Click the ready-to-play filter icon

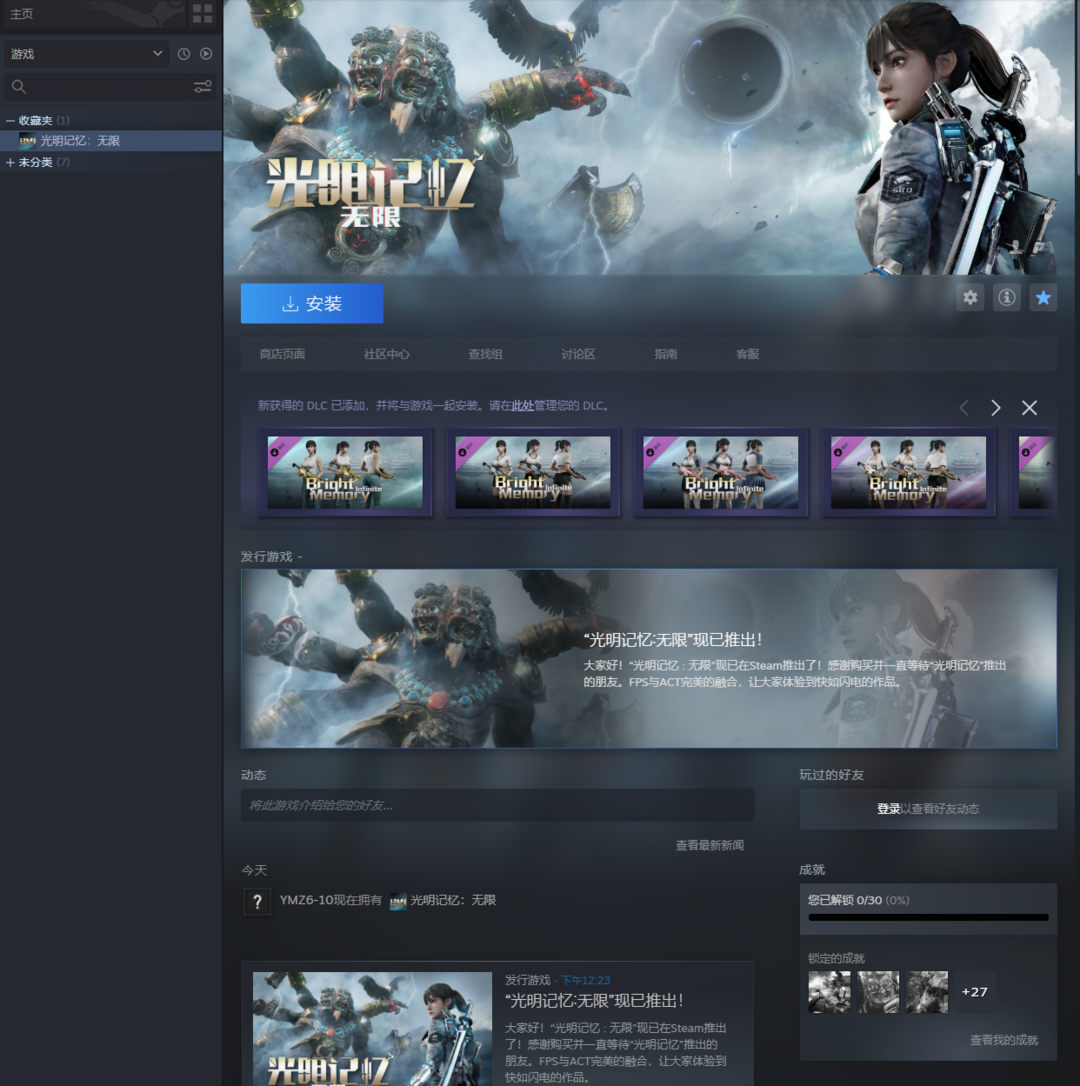[206, 54]
